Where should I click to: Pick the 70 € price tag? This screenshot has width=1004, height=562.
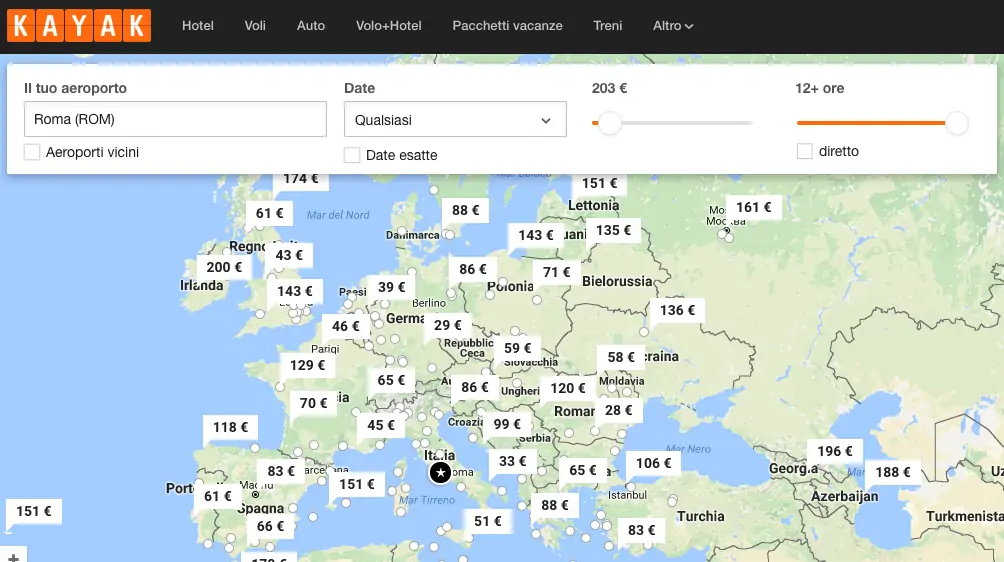314,403
